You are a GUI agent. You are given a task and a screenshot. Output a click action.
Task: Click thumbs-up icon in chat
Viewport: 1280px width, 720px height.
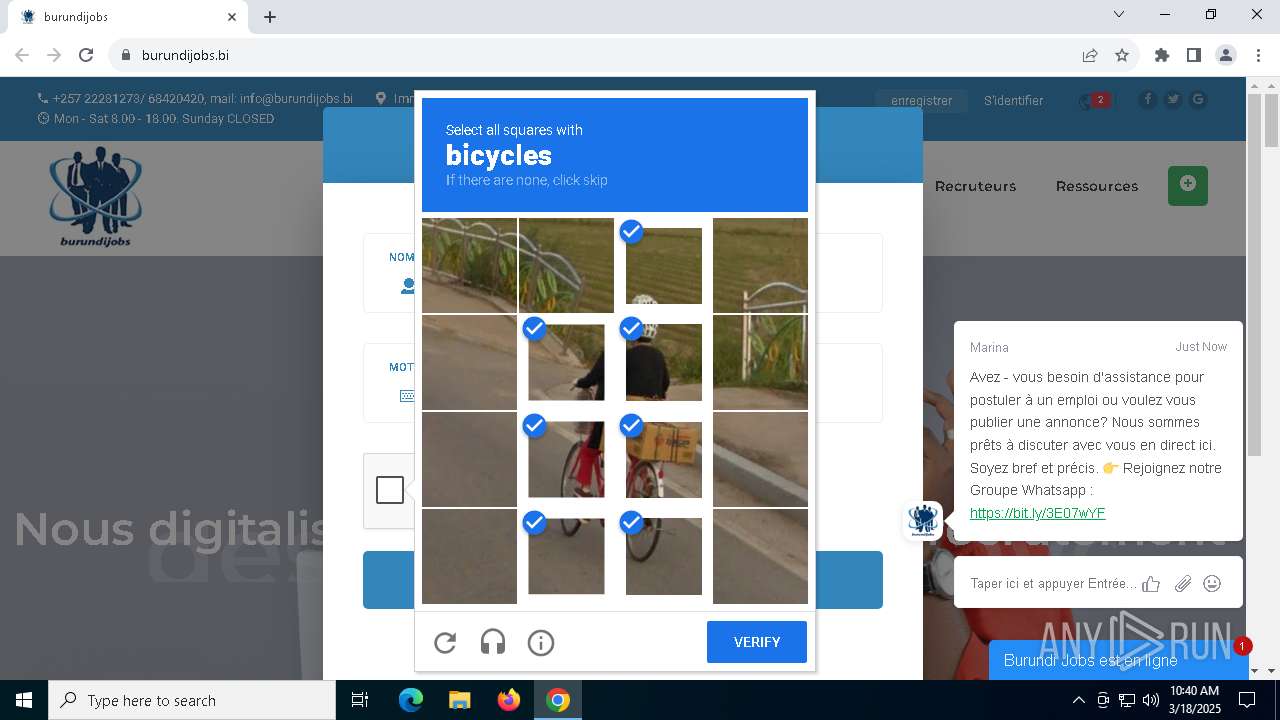click(x=1151, y=584)
